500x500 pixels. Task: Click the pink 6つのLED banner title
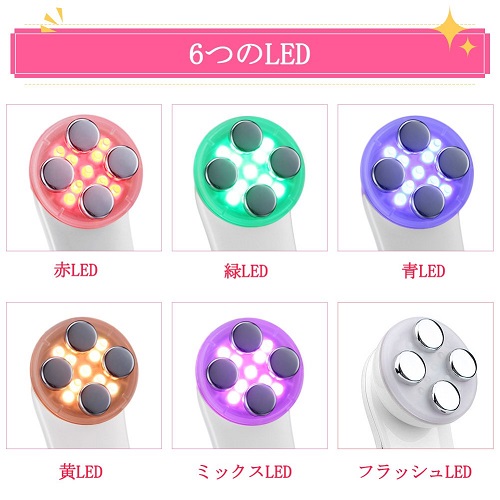pos(250,53)
